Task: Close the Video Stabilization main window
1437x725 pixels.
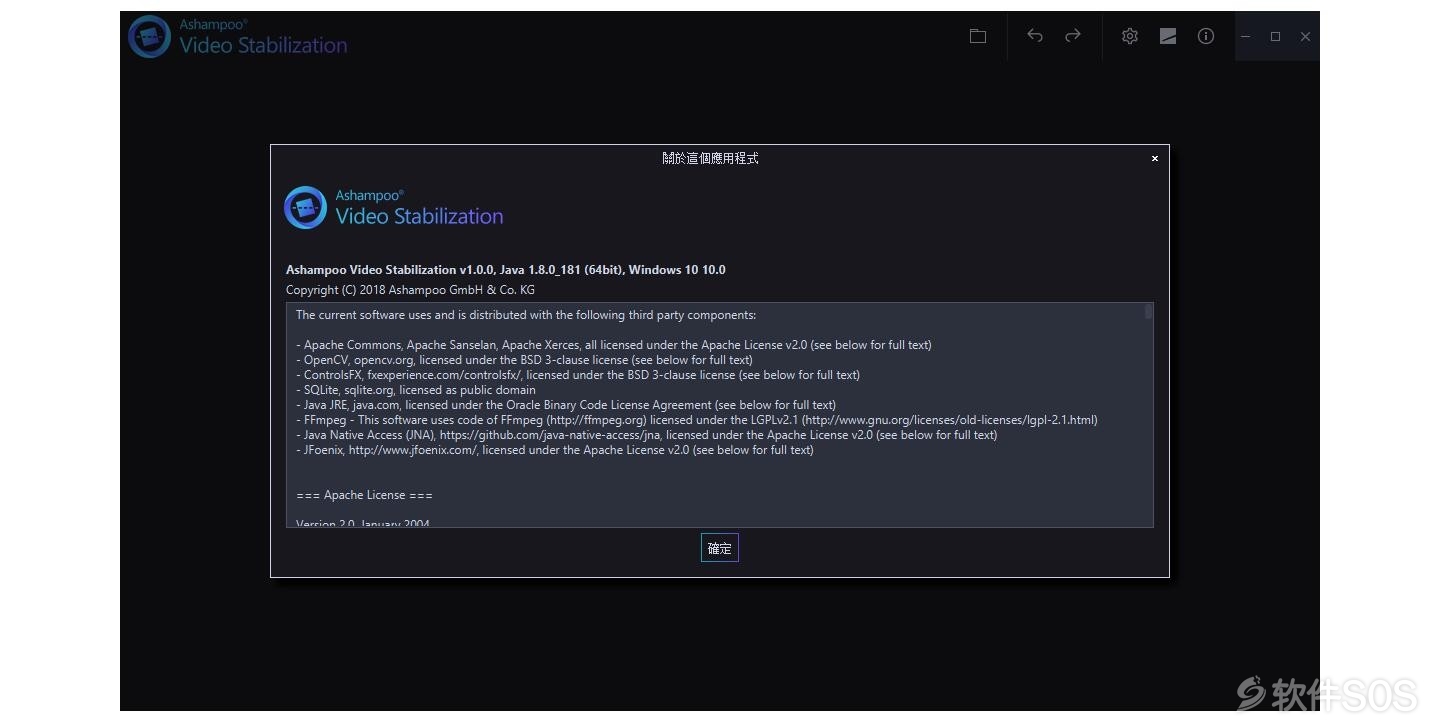Action: click(1305, 36)
